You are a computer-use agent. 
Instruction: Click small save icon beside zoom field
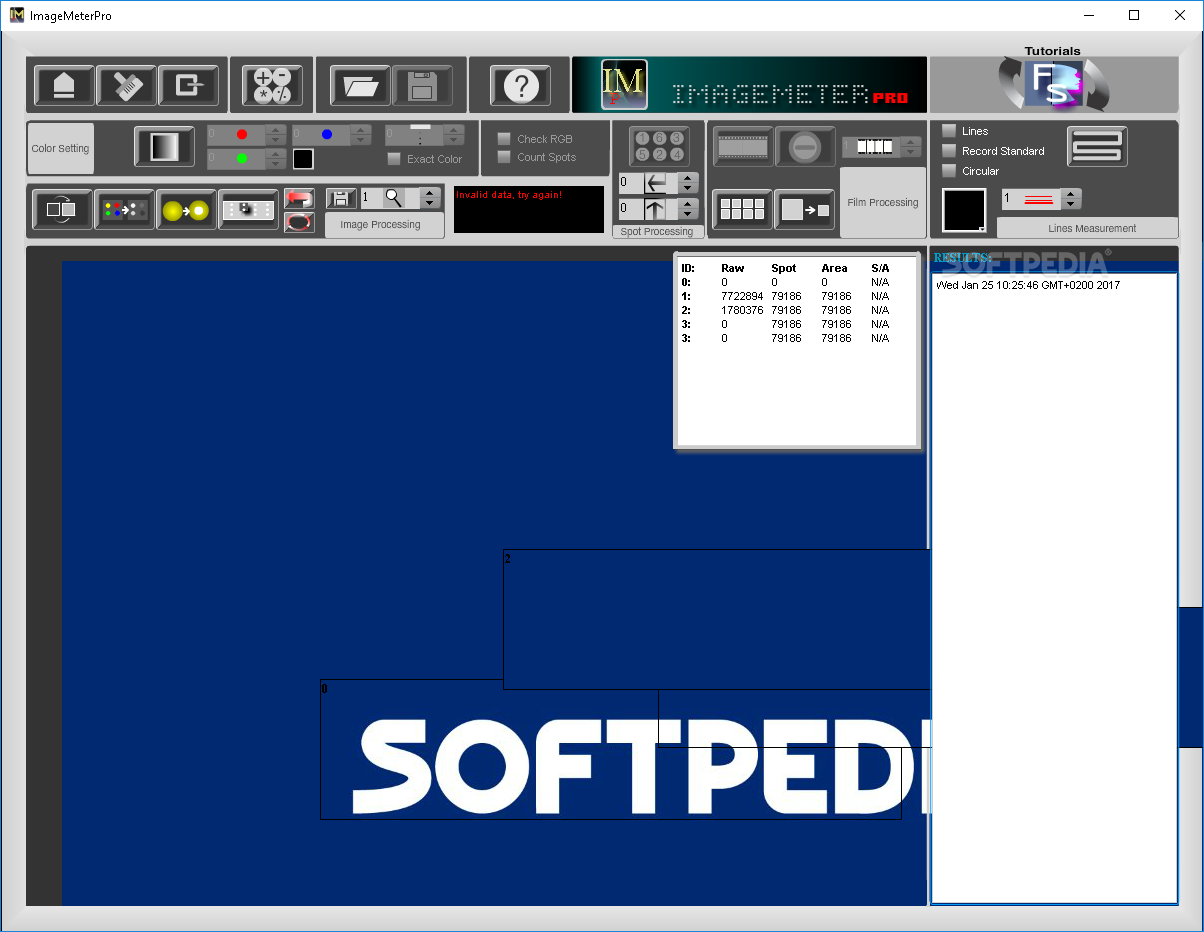[x=341, y=198]
